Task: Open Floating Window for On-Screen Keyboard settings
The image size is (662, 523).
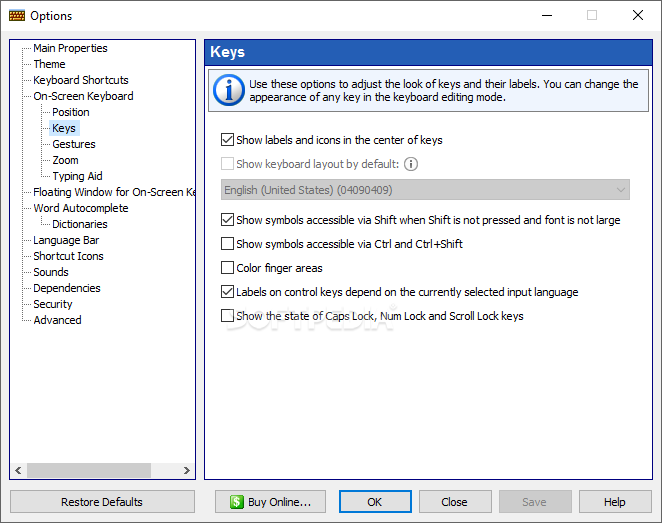Action: (x=114, y=192)
